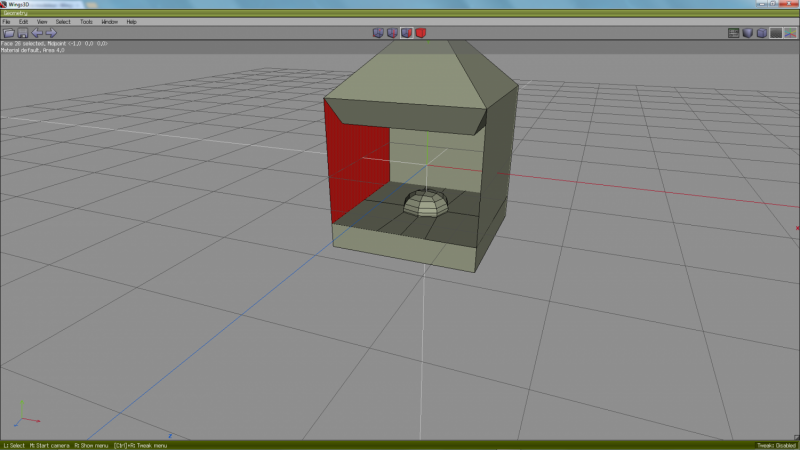Toggle orthographic perspective cube icon
This screenshot has height=450, width=800.
pyautogui.click(x=761, y=33)
